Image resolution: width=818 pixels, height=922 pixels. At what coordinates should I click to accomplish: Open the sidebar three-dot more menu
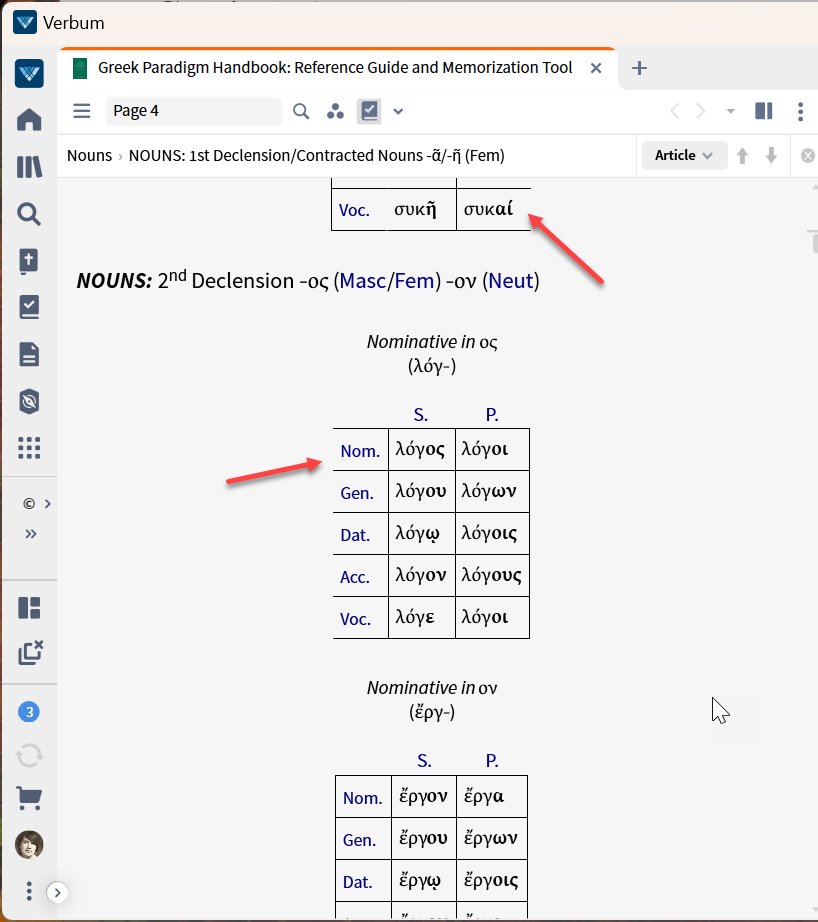click(29, 891)
